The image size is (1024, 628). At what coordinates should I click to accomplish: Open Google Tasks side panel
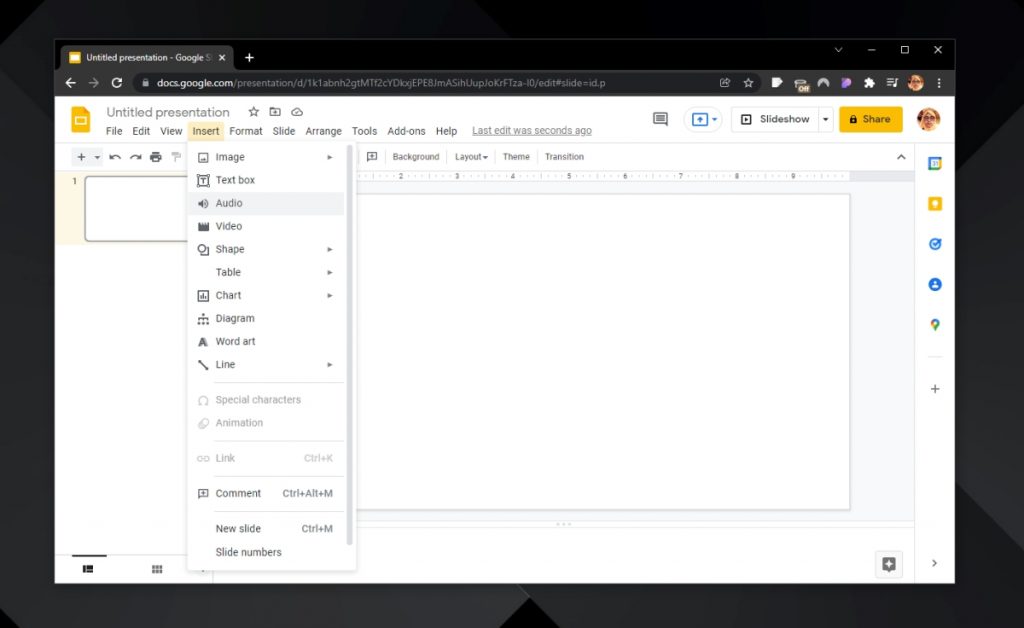pyautogui.click(x=935, y=244)
